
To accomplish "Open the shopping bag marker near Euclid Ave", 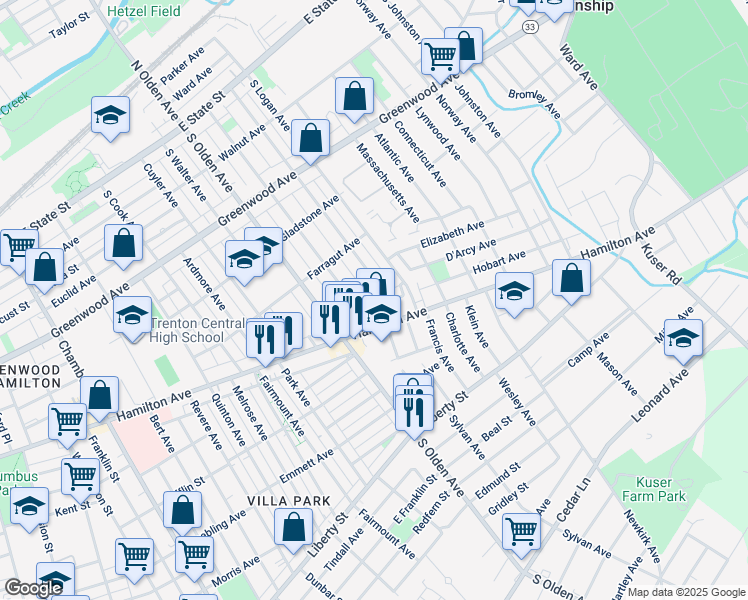I will 45,267.
